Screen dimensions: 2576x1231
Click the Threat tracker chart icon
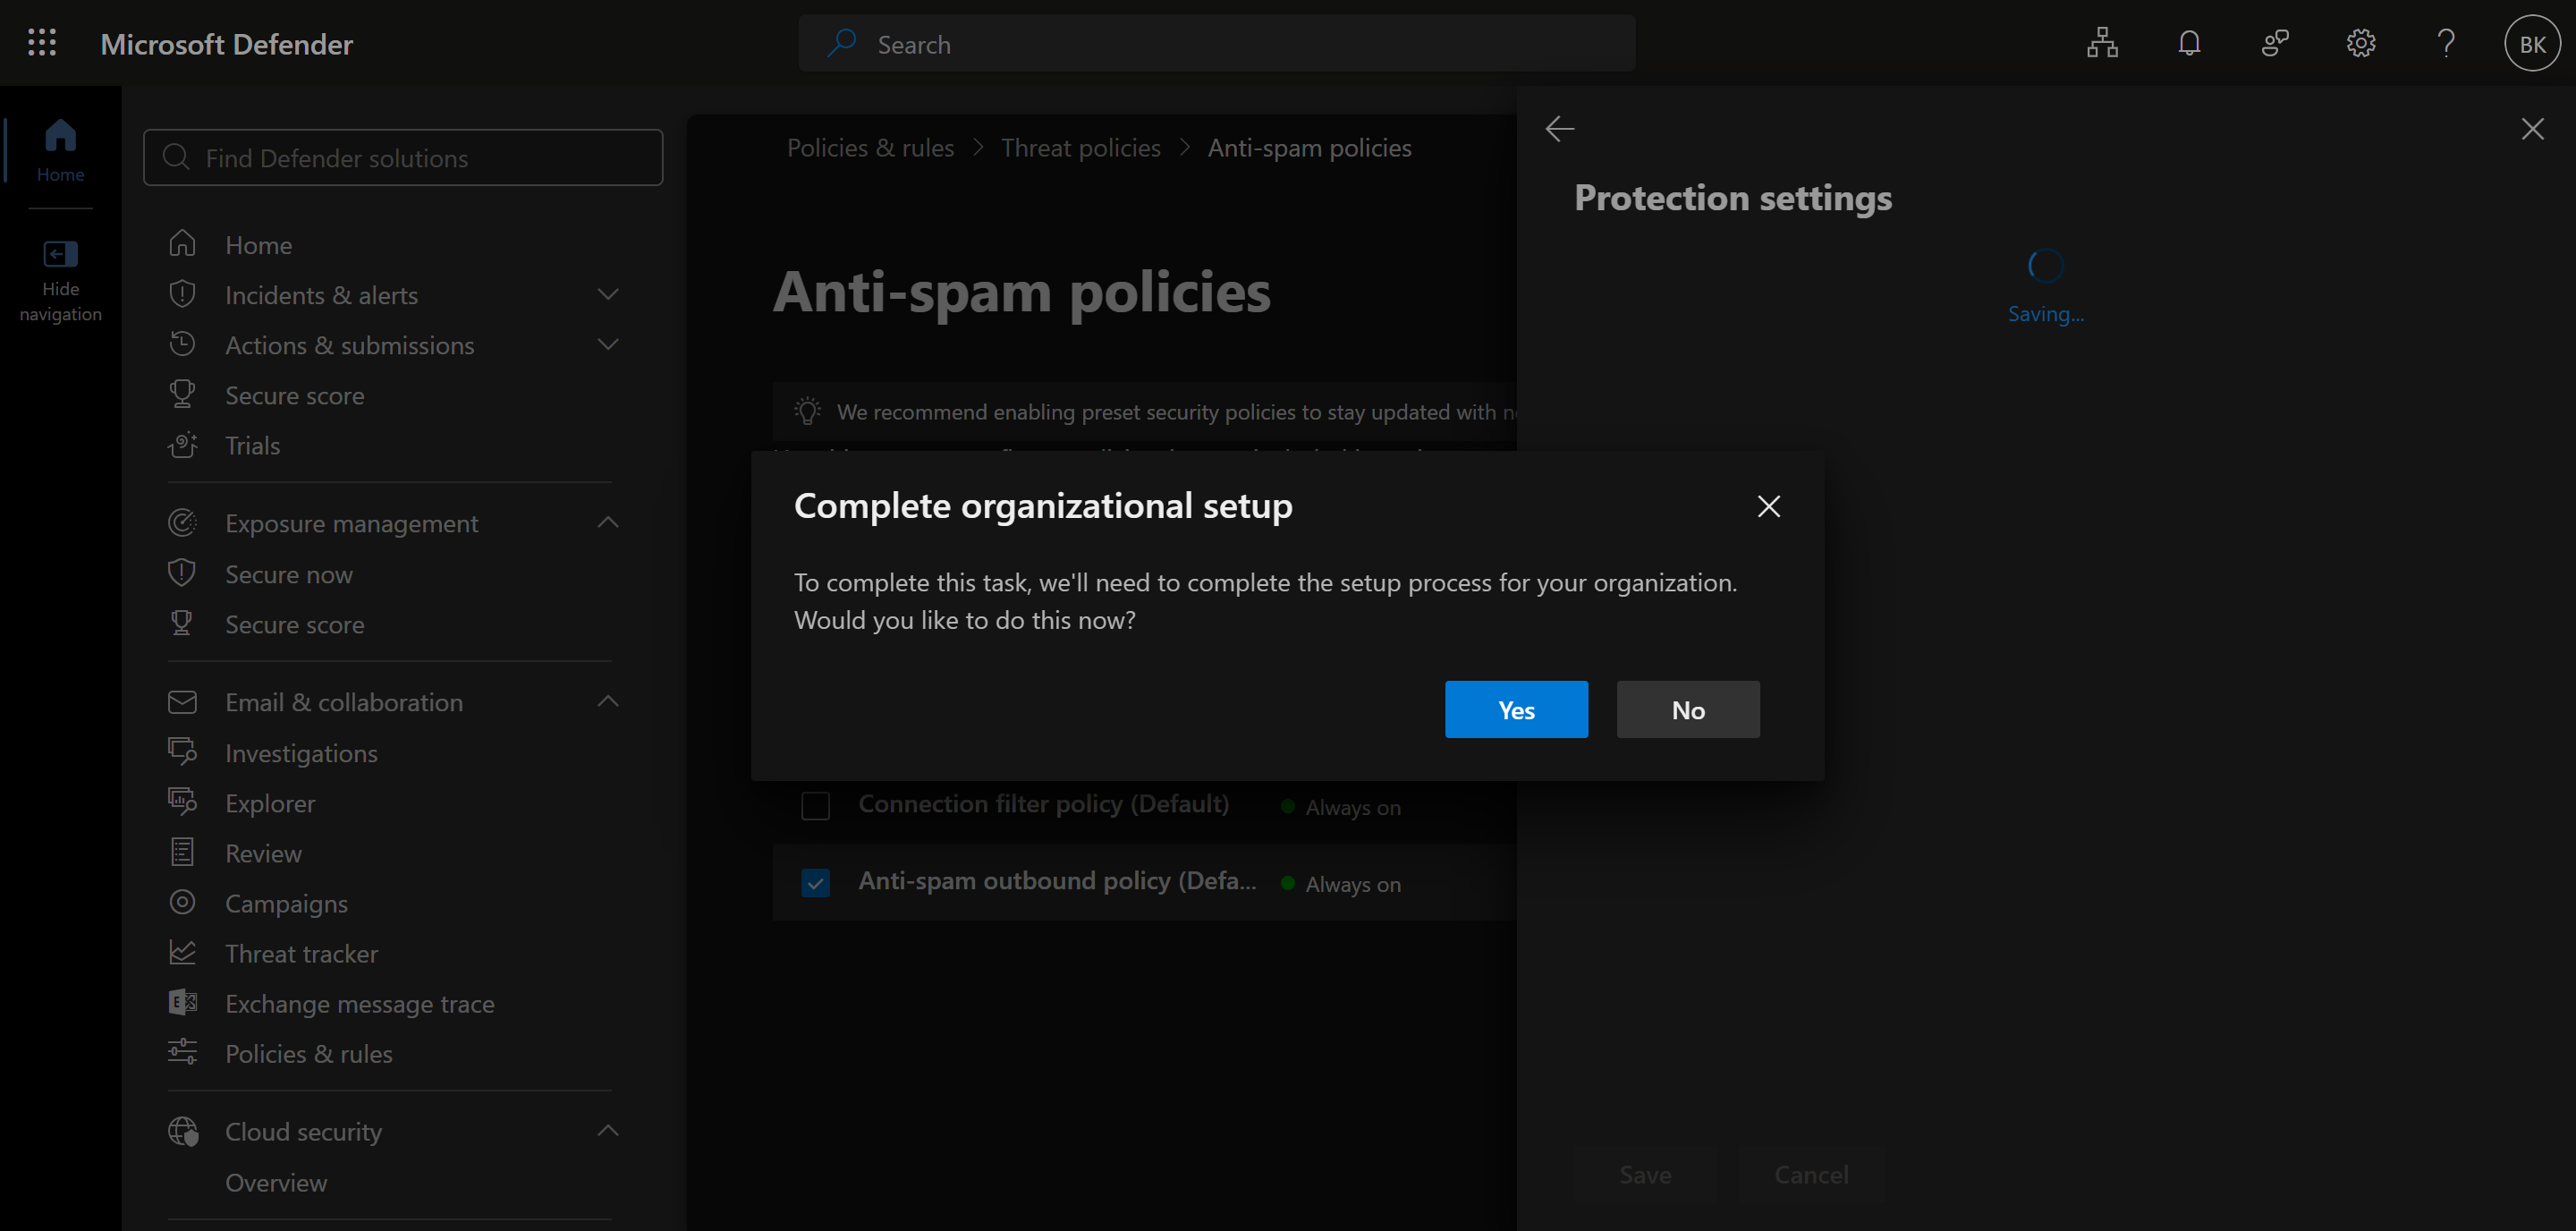coord(182,952)
